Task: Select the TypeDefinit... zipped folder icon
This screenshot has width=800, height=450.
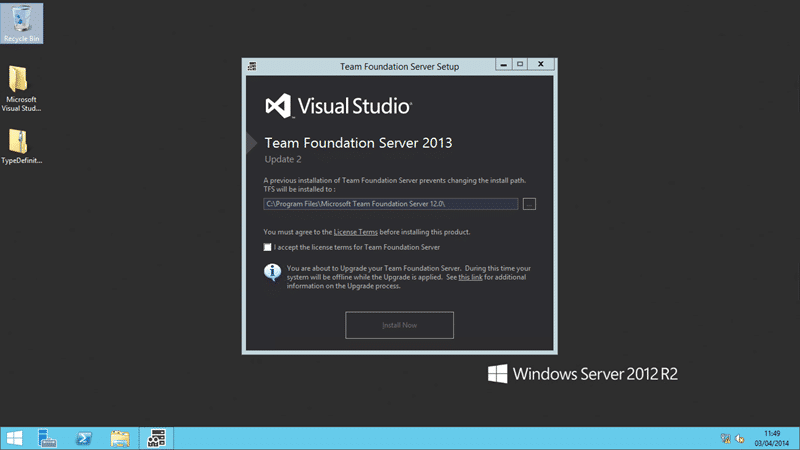Action: point(20,146)
